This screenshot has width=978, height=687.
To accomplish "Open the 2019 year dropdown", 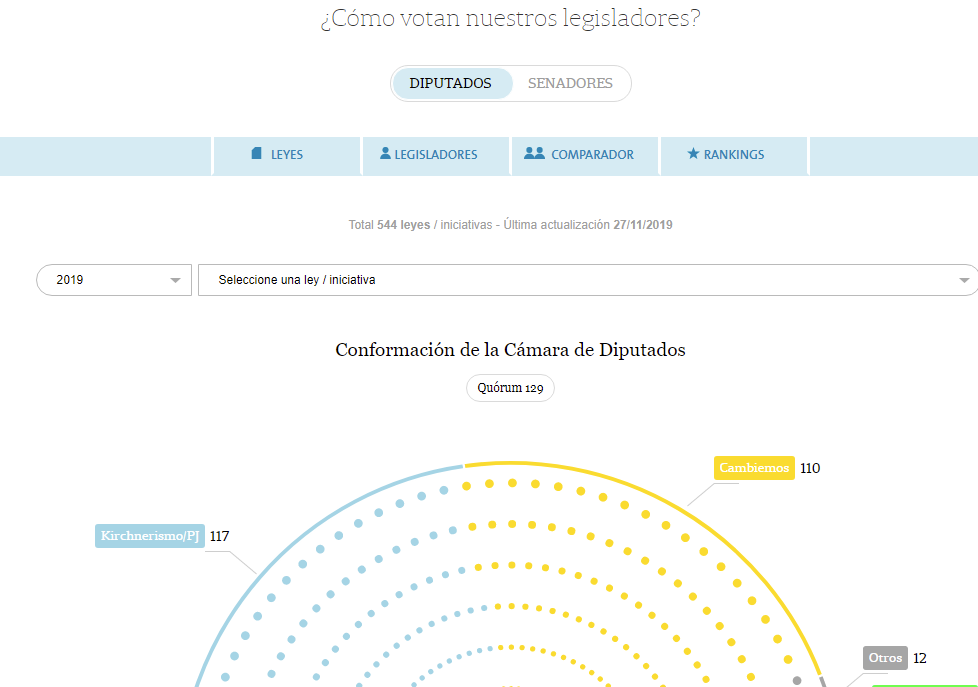I will (114, 280).
